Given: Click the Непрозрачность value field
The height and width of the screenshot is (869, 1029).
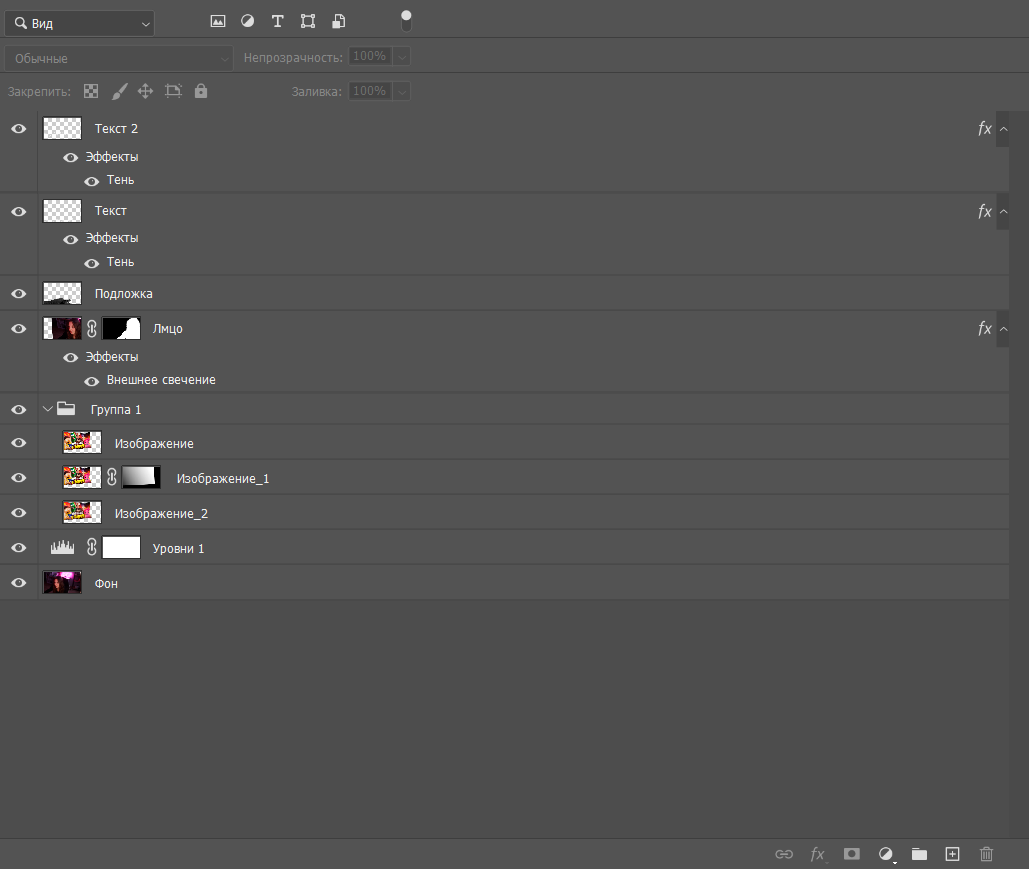Looking at the screenshot, I should [x=369, y=56].
